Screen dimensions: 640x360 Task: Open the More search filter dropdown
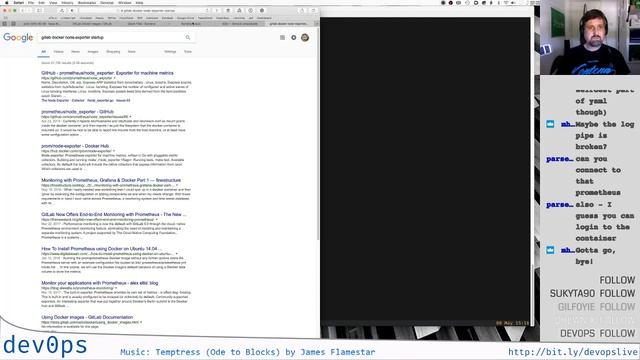131,52
